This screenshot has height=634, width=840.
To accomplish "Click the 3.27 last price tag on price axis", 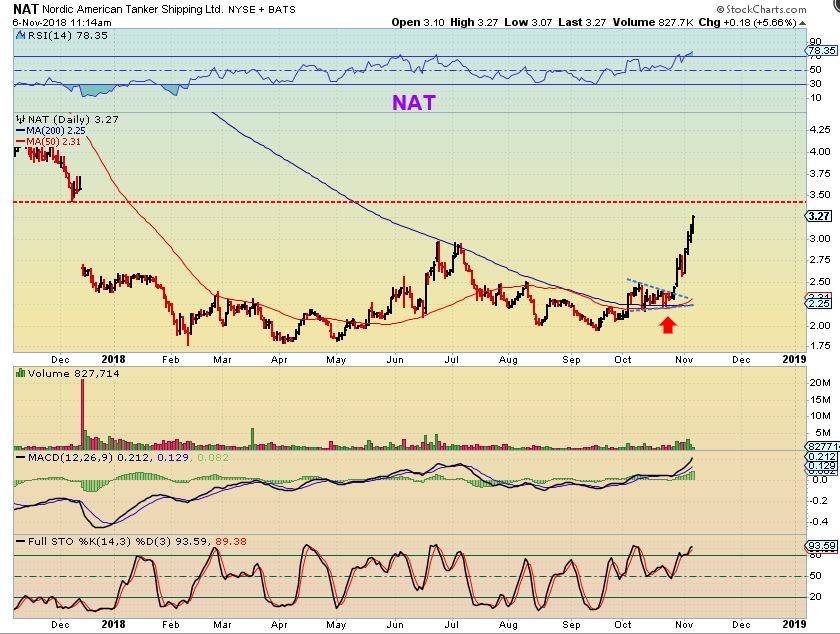I will [x=819, y=216].
